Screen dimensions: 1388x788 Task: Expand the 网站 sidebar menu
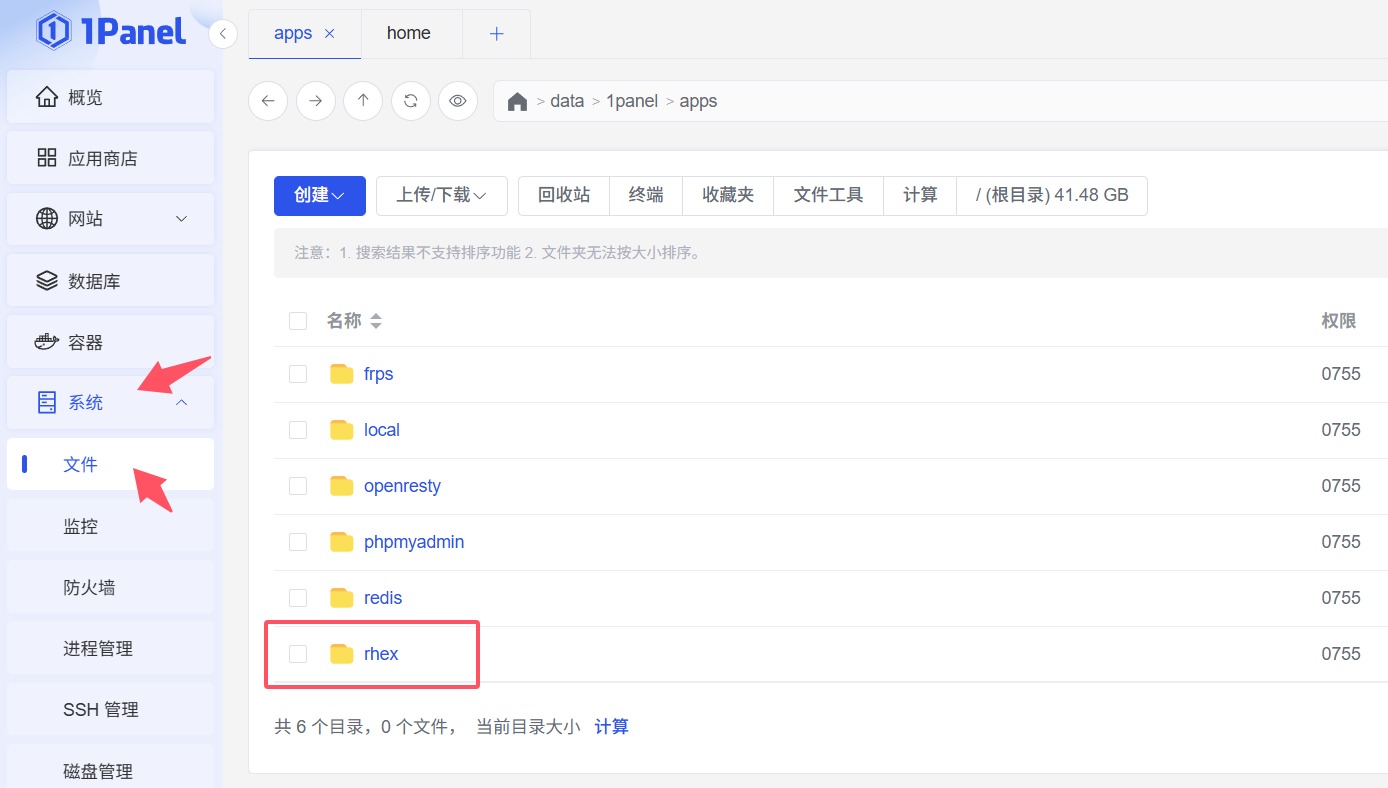click(110, 219)
